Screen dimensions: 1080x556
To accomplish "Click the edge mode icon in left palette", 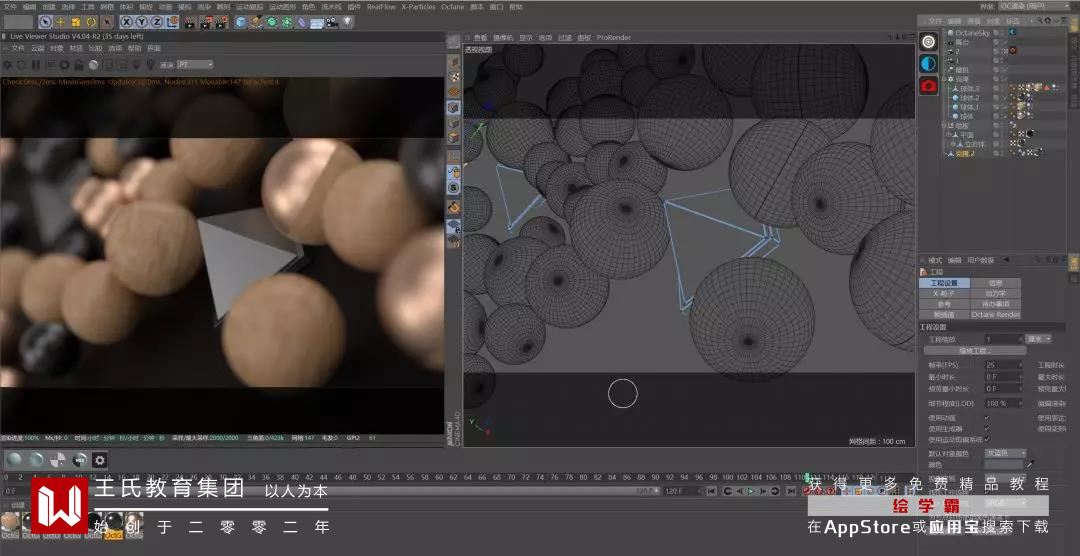I will (453, 123).
